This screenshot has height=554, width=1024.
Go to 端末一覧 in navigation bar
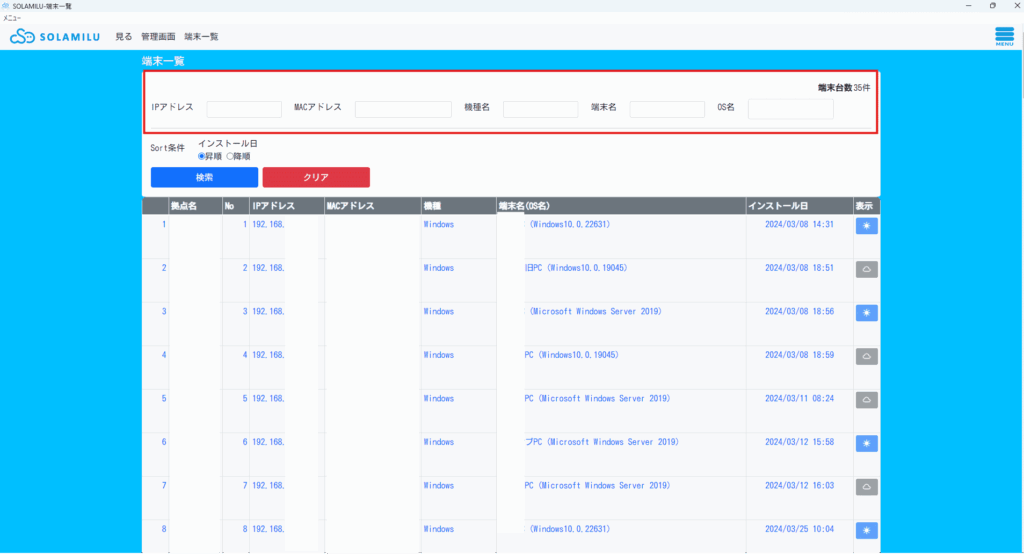tap(201, 37)
